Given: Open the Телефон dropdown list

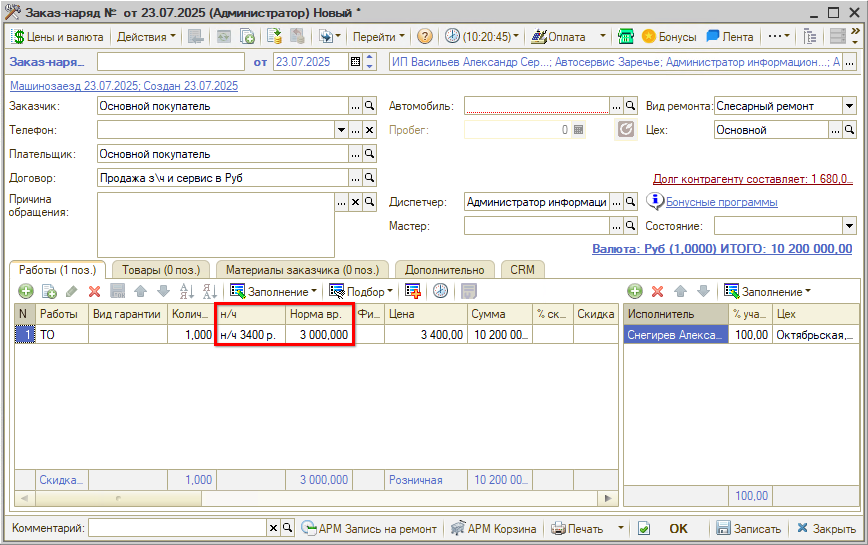Looking at the screenshot, I should [x=341, y=130].
